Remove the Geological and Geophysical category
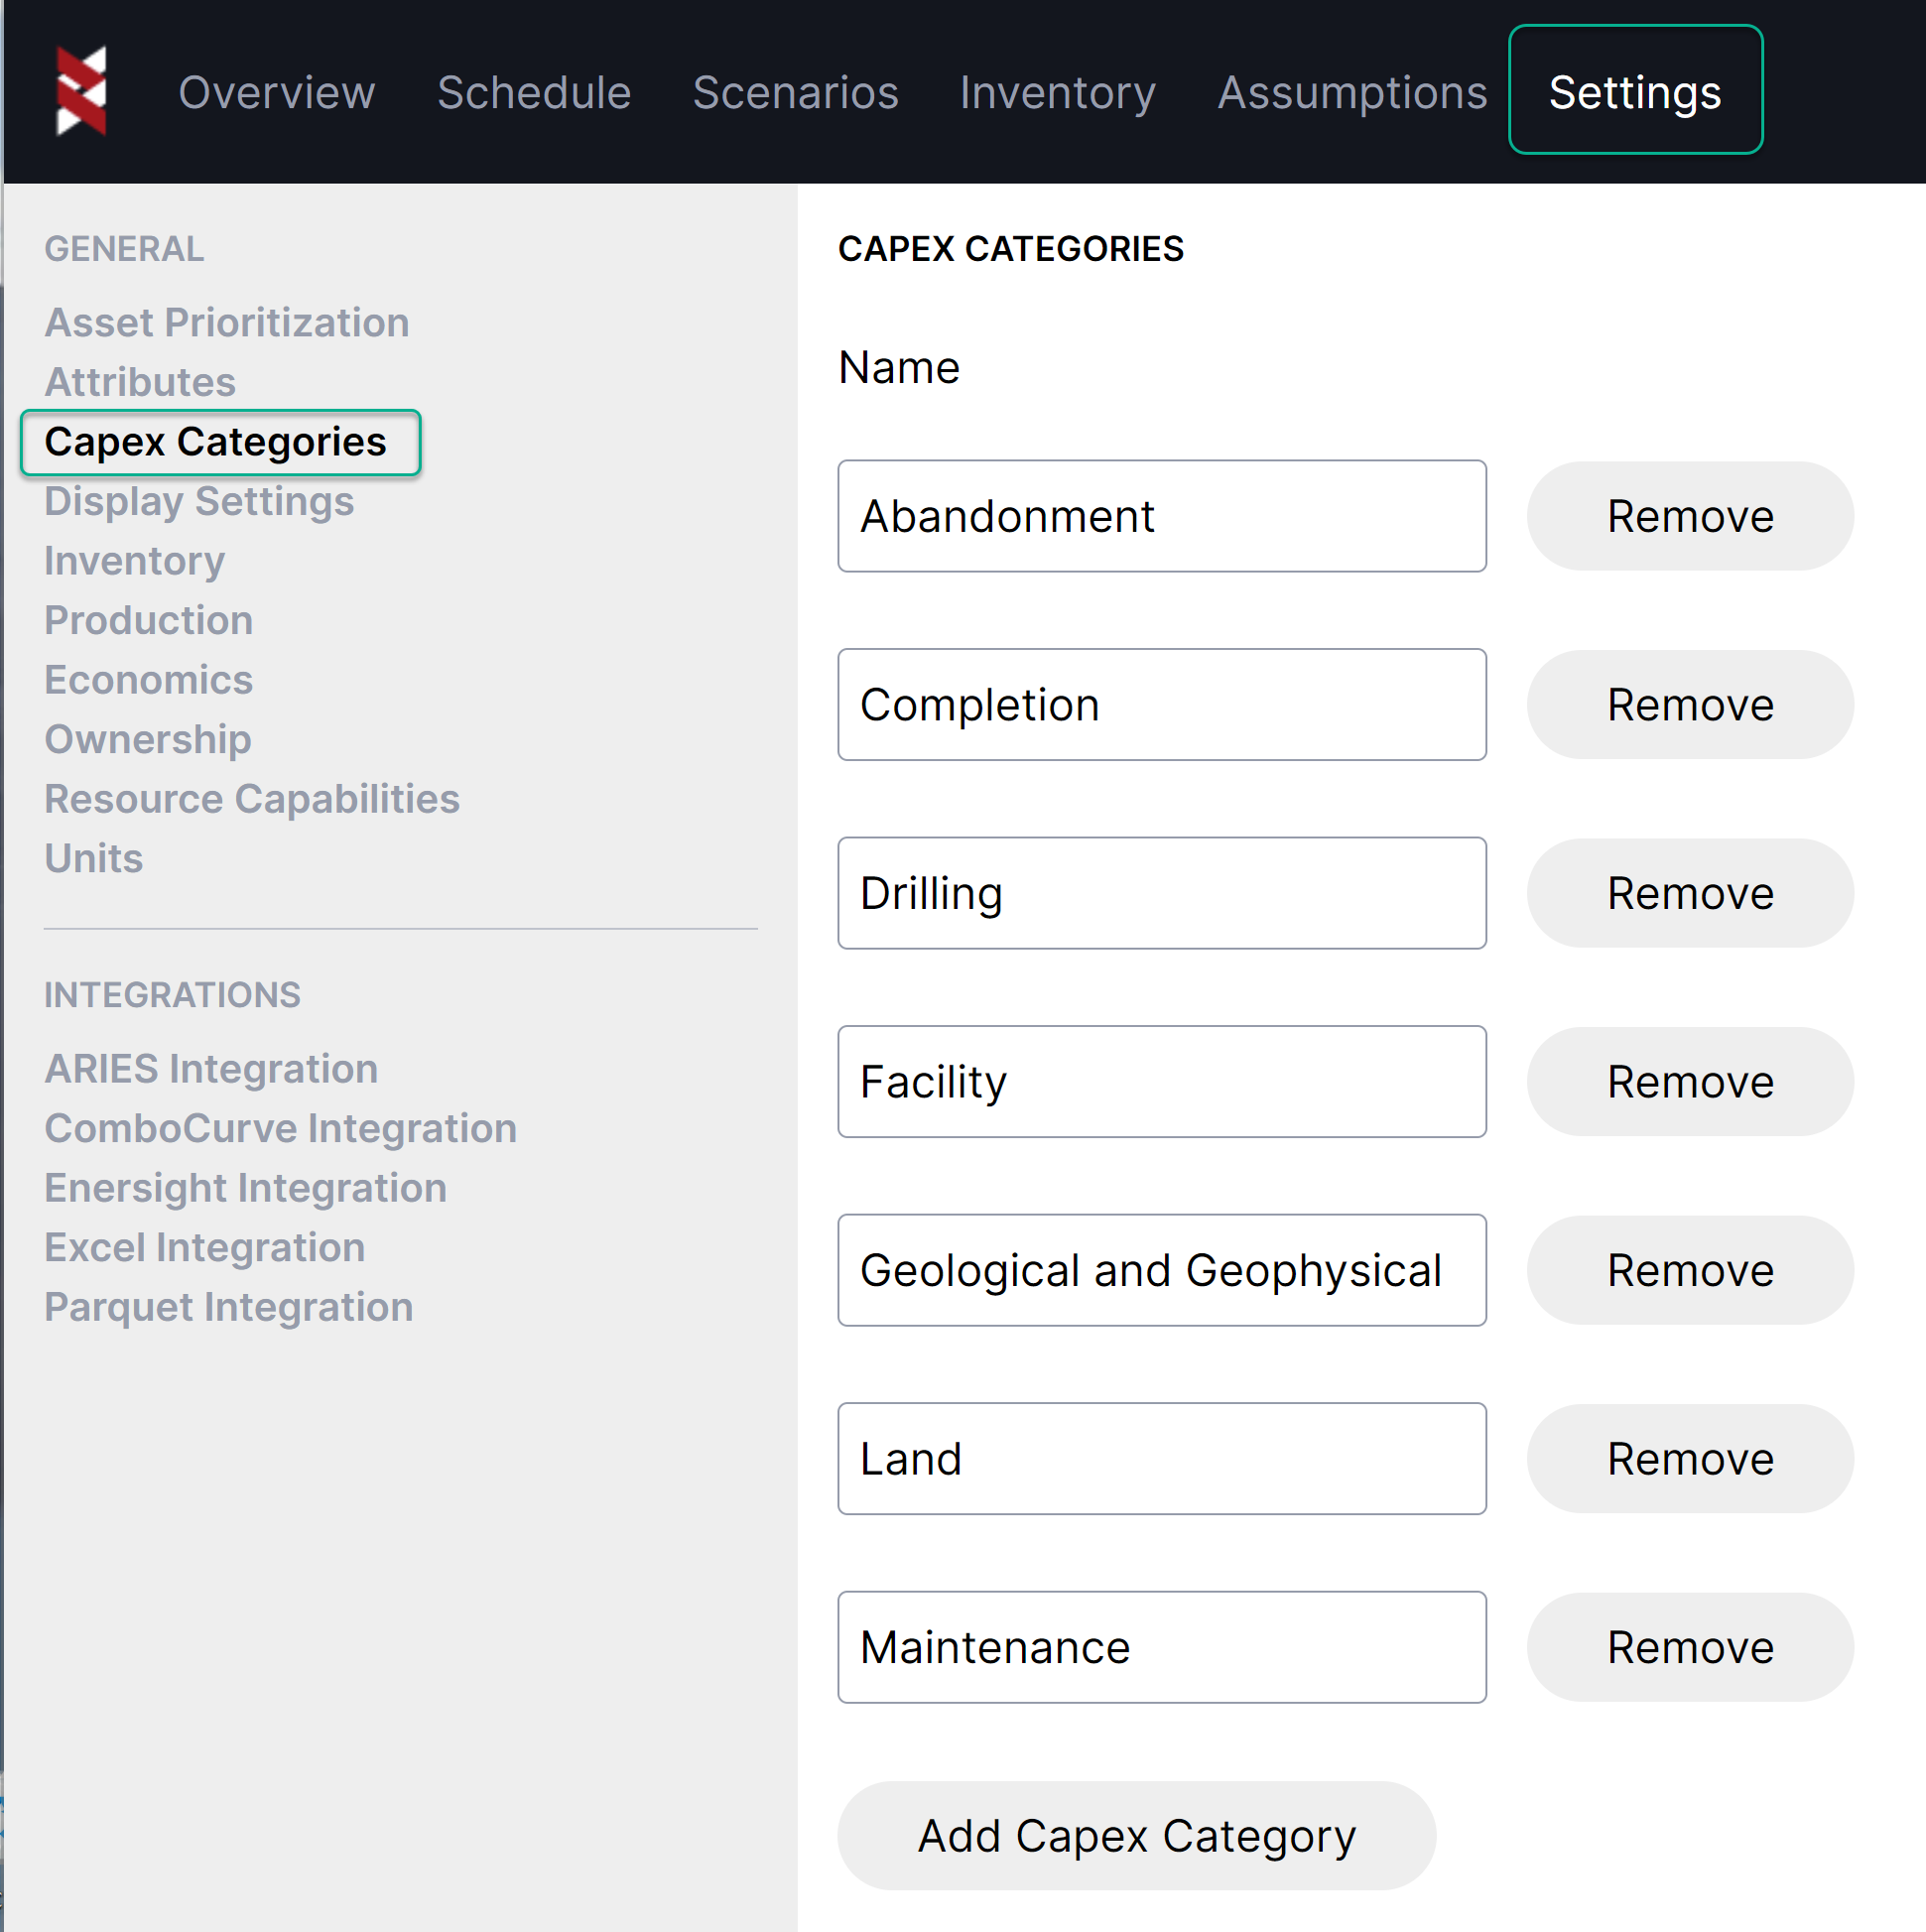 pos(1688,1270)
